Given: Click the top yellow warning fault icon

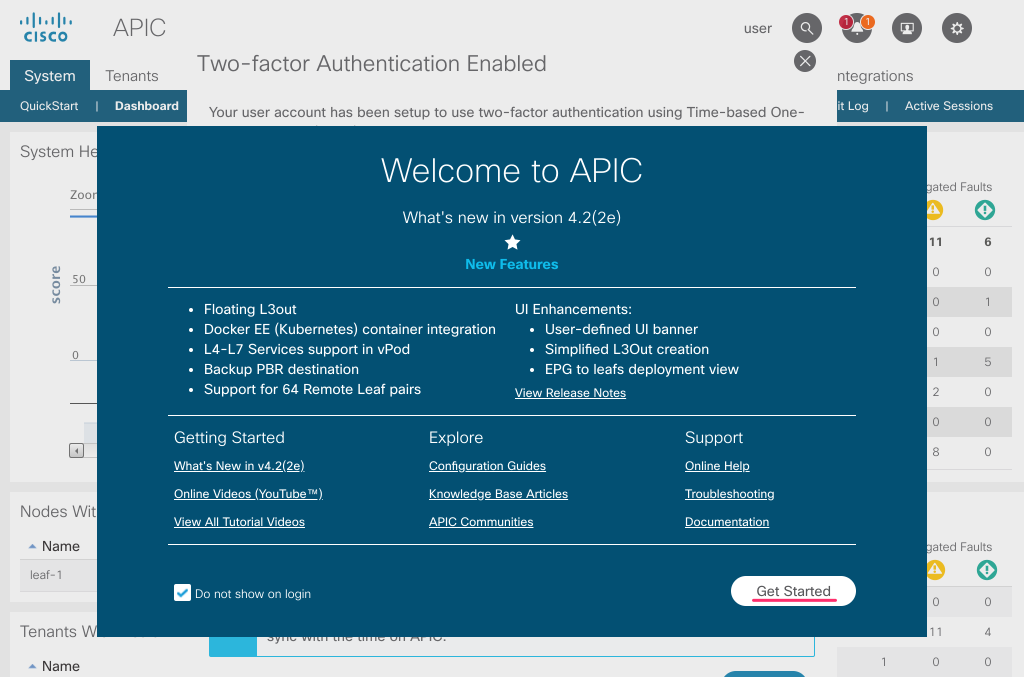Looking at the screenshot, I should tap(935, 210).
